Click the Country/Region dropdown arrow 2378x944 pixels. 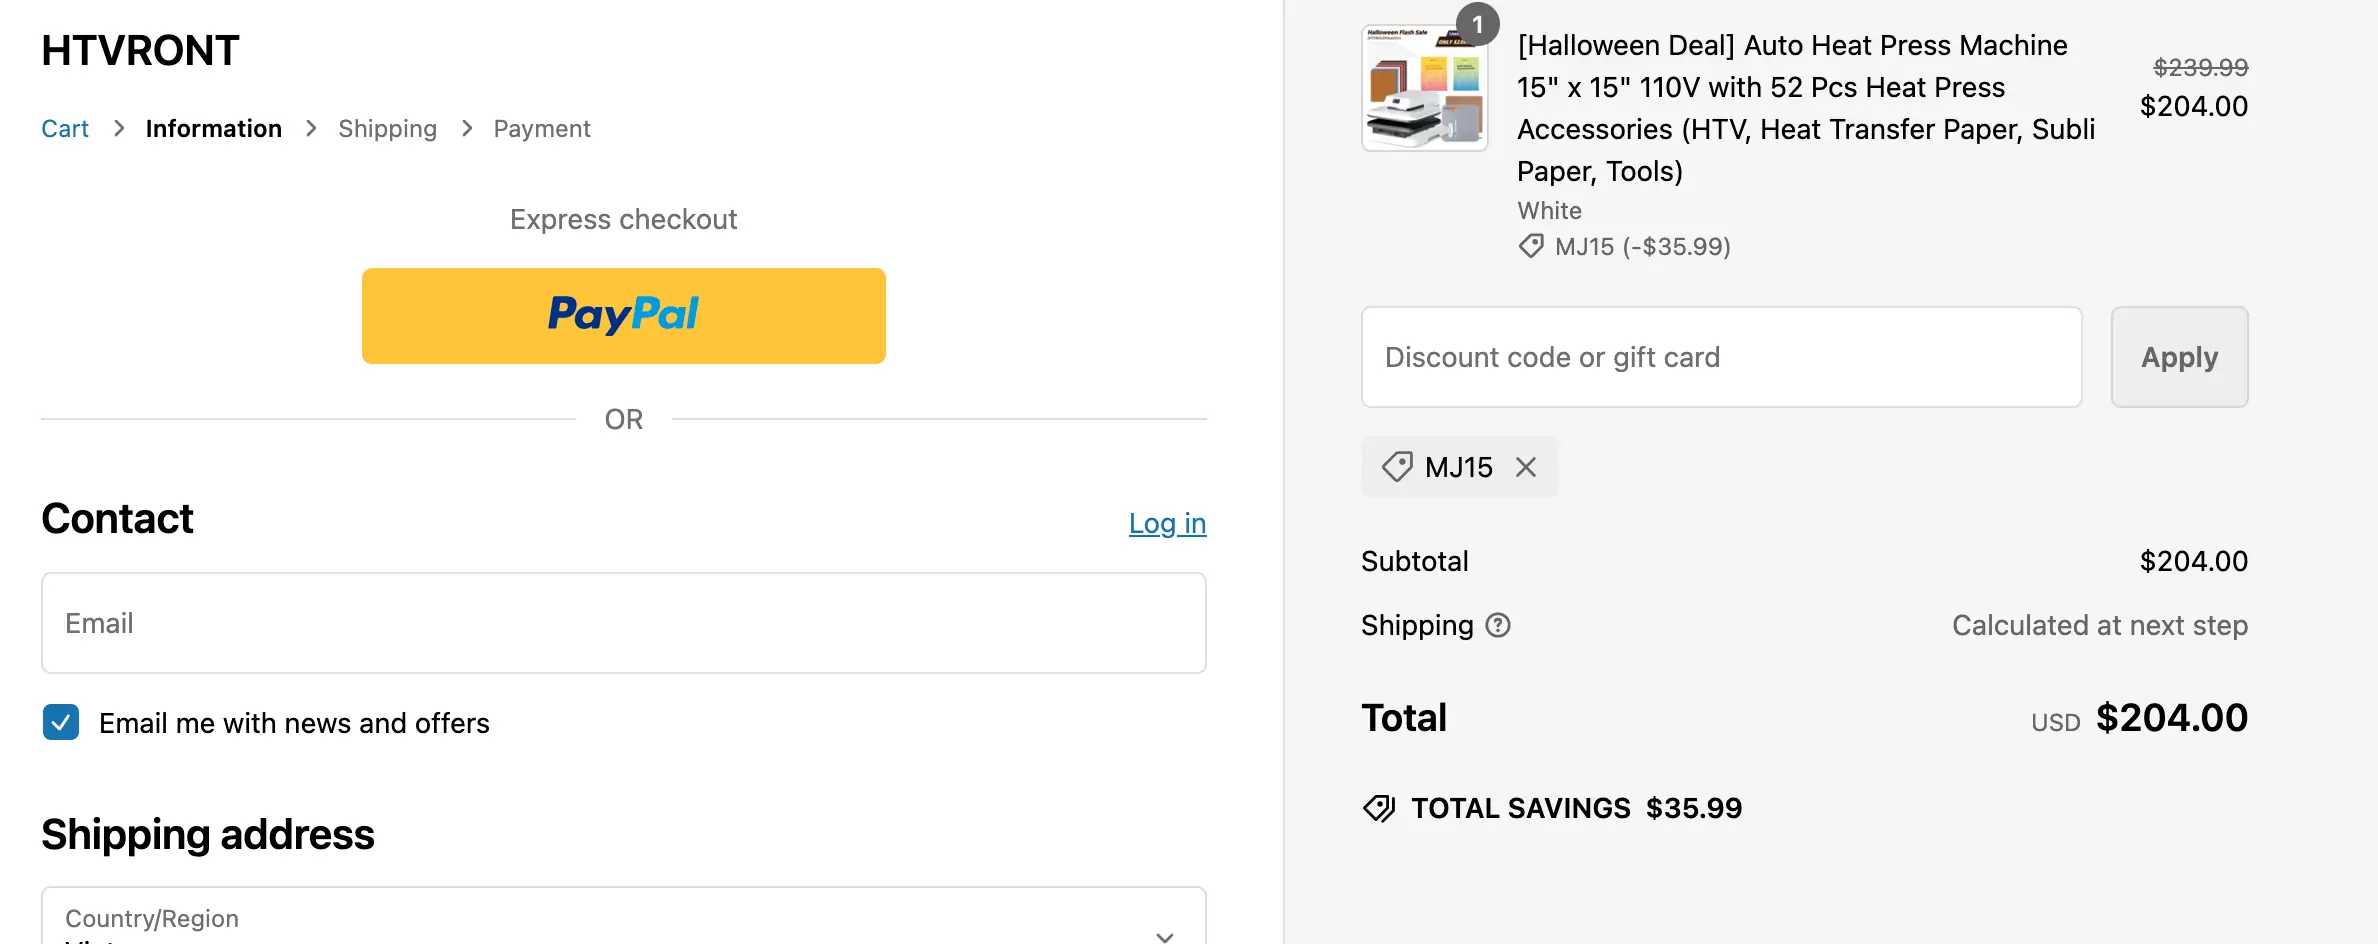1164,936
